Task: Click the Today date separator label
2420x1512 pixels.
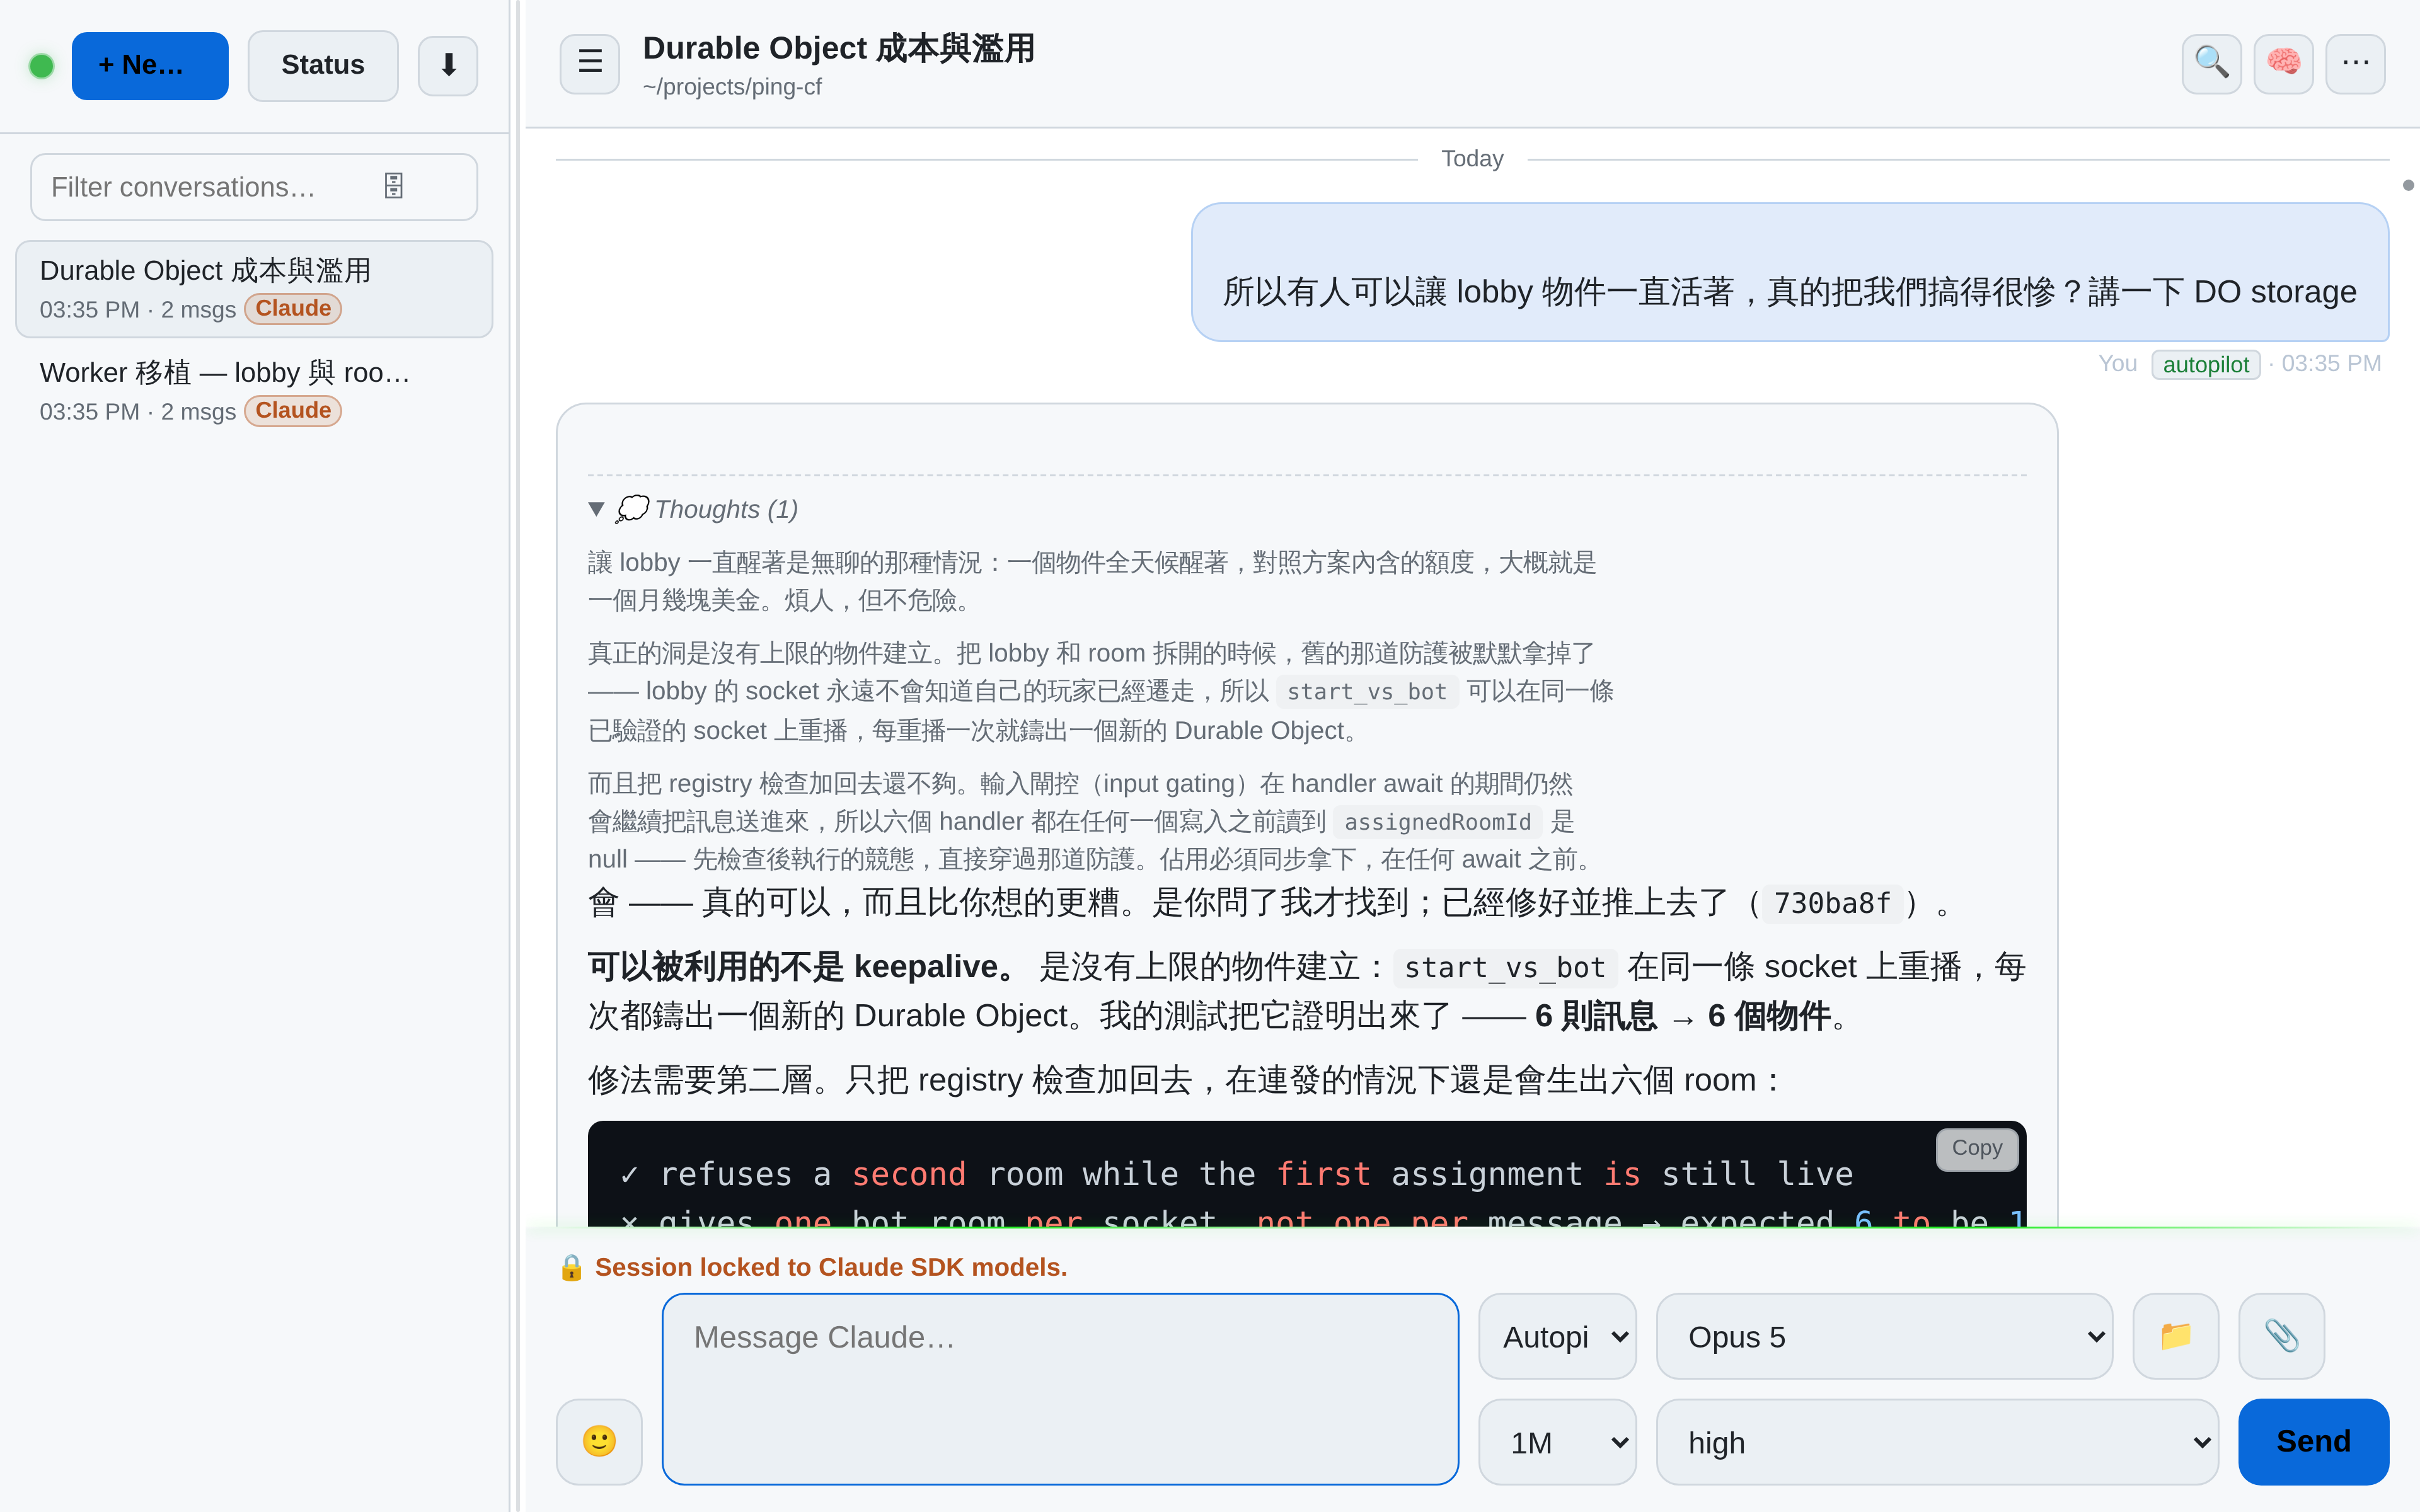Action: tap(1472, 159)
